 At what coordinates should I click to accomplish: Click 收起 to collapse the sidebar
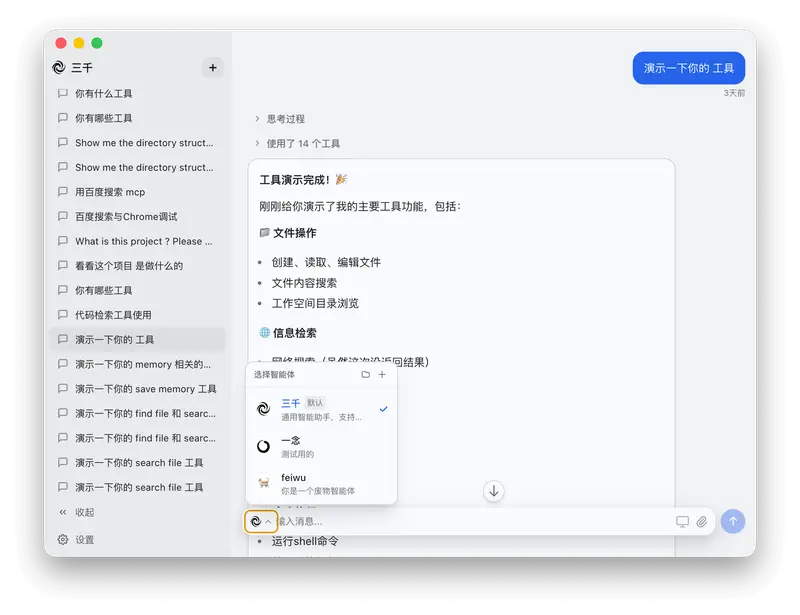point(80,514)
